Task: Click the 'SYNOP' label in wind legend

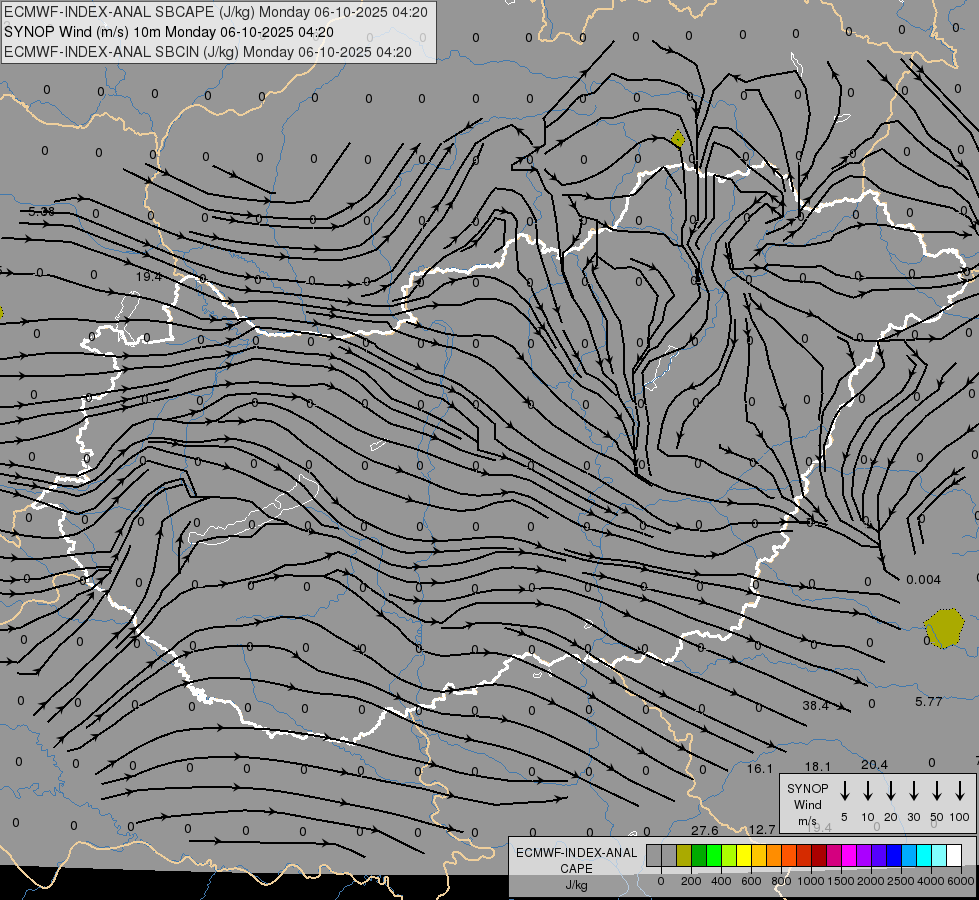Action: [x=807, y=788]
